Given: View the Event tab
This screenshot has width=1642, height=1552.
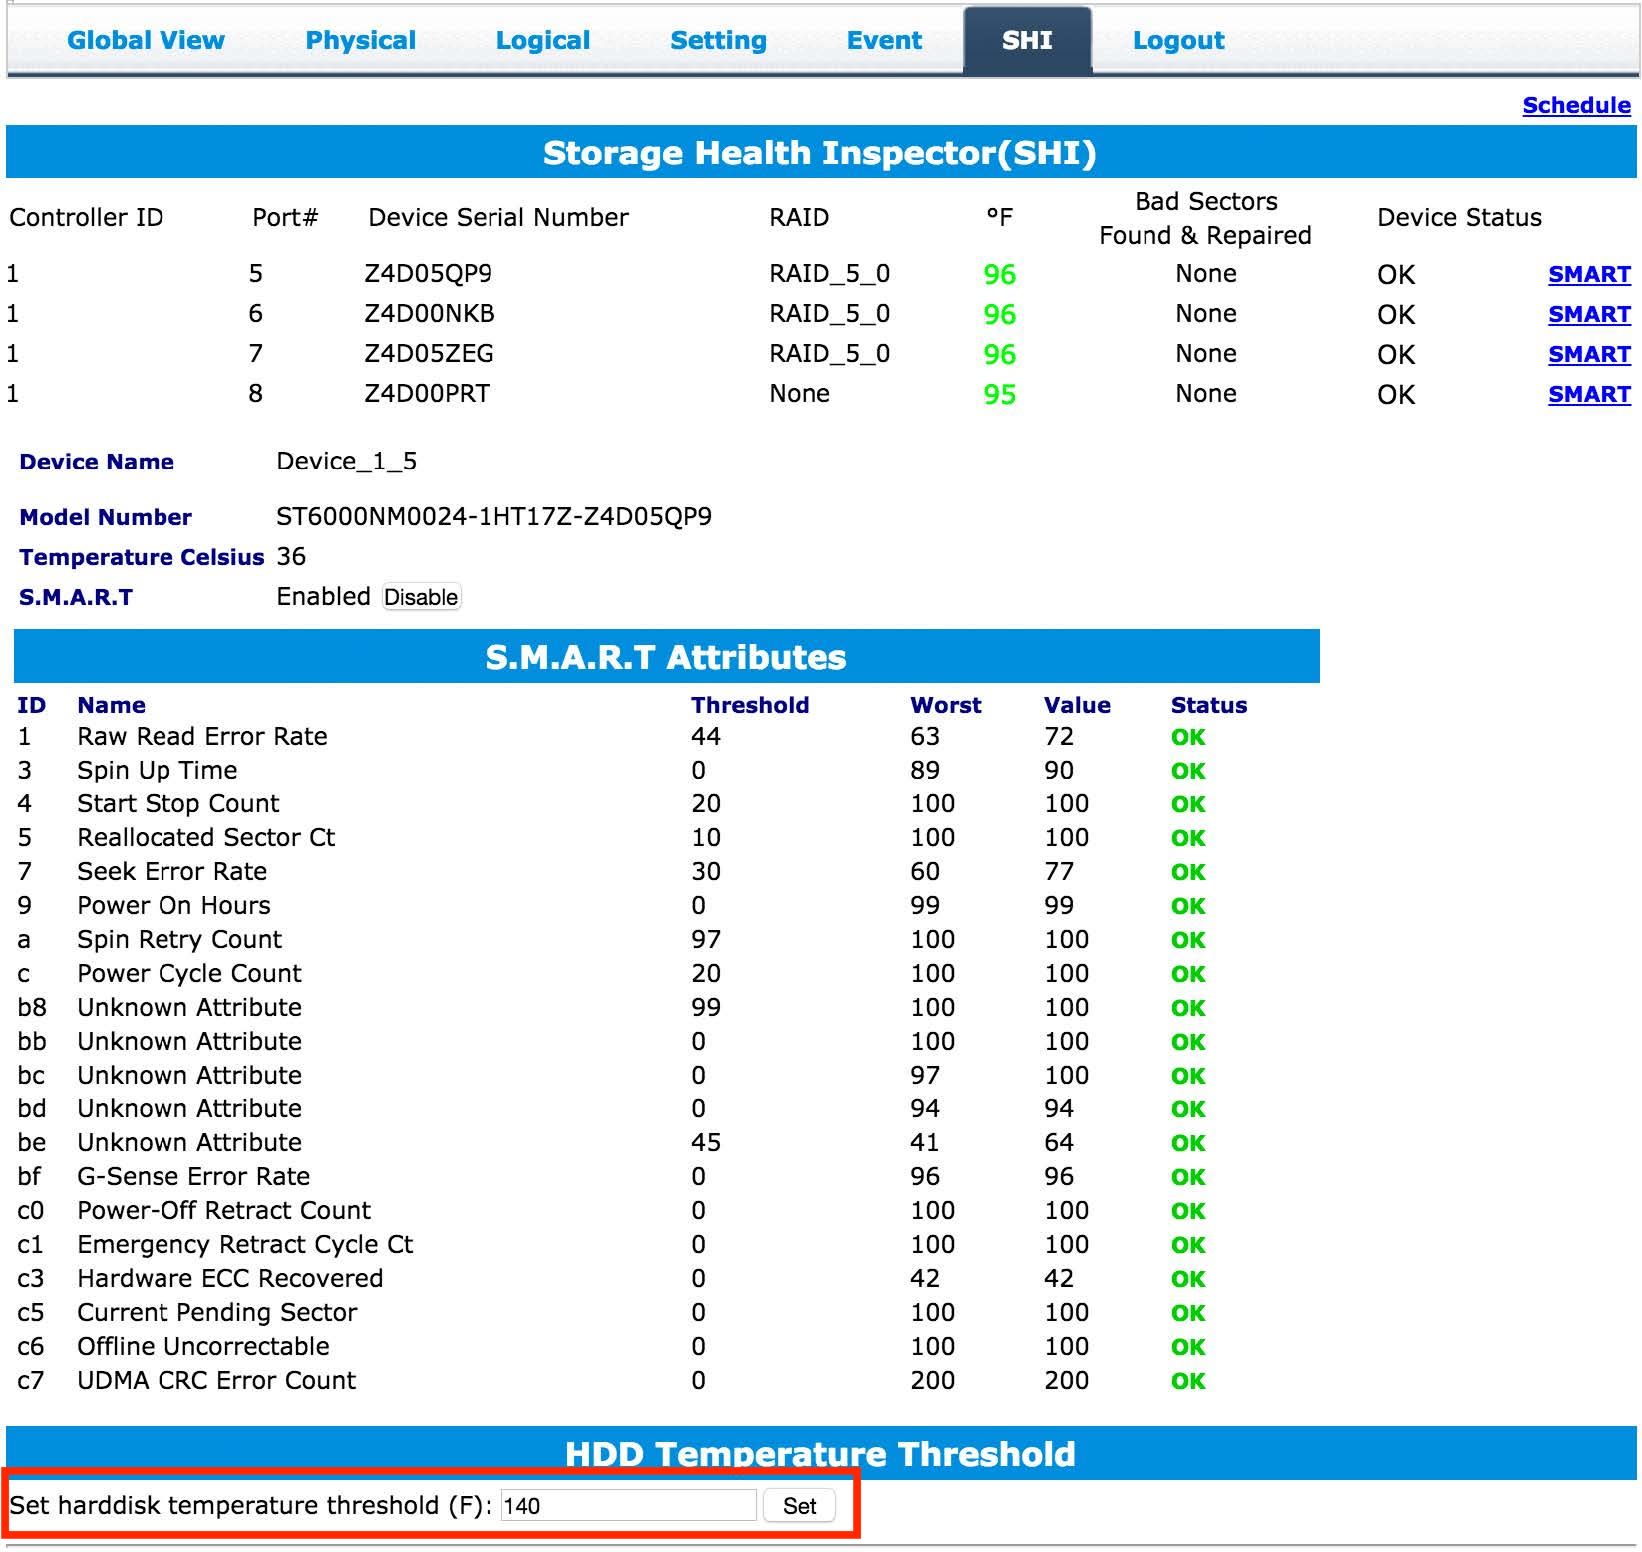Looking at the screenshot, I should click(x=884, y=40).
